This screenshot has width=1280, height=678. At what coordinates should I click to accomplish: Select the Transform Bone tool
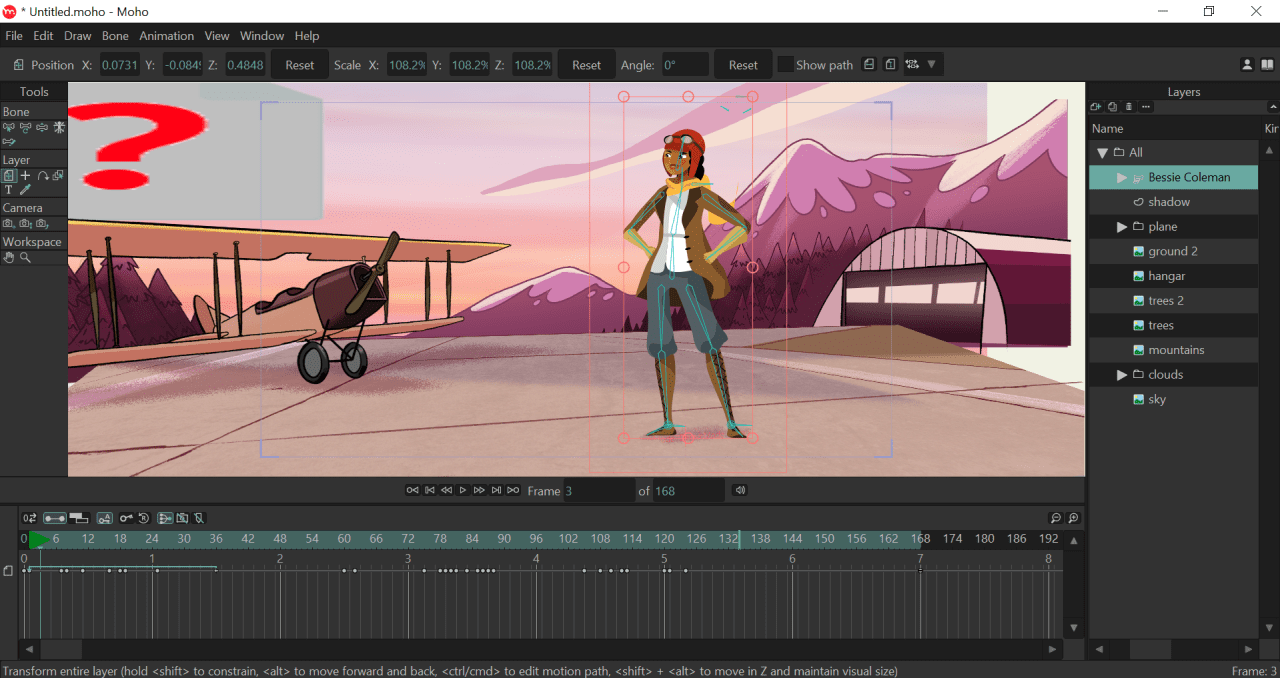(8, 127)
